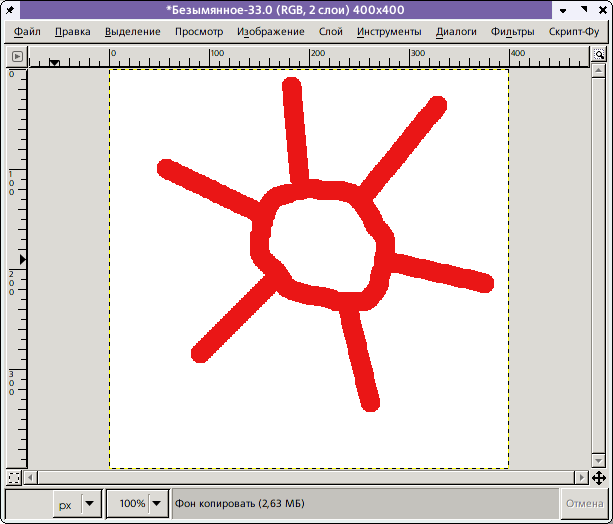
Task: Open the Выделение menu
Action: point(132,31)
